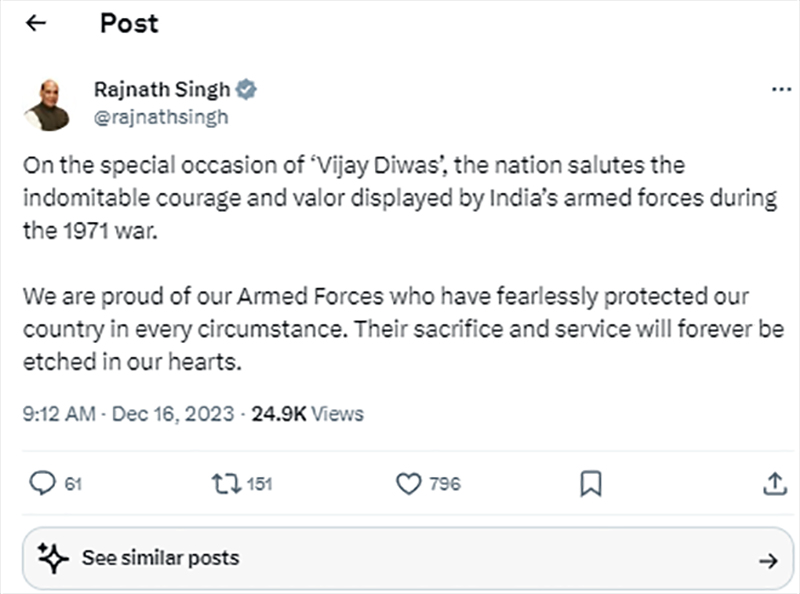Like the post with the heart icon

408,484
